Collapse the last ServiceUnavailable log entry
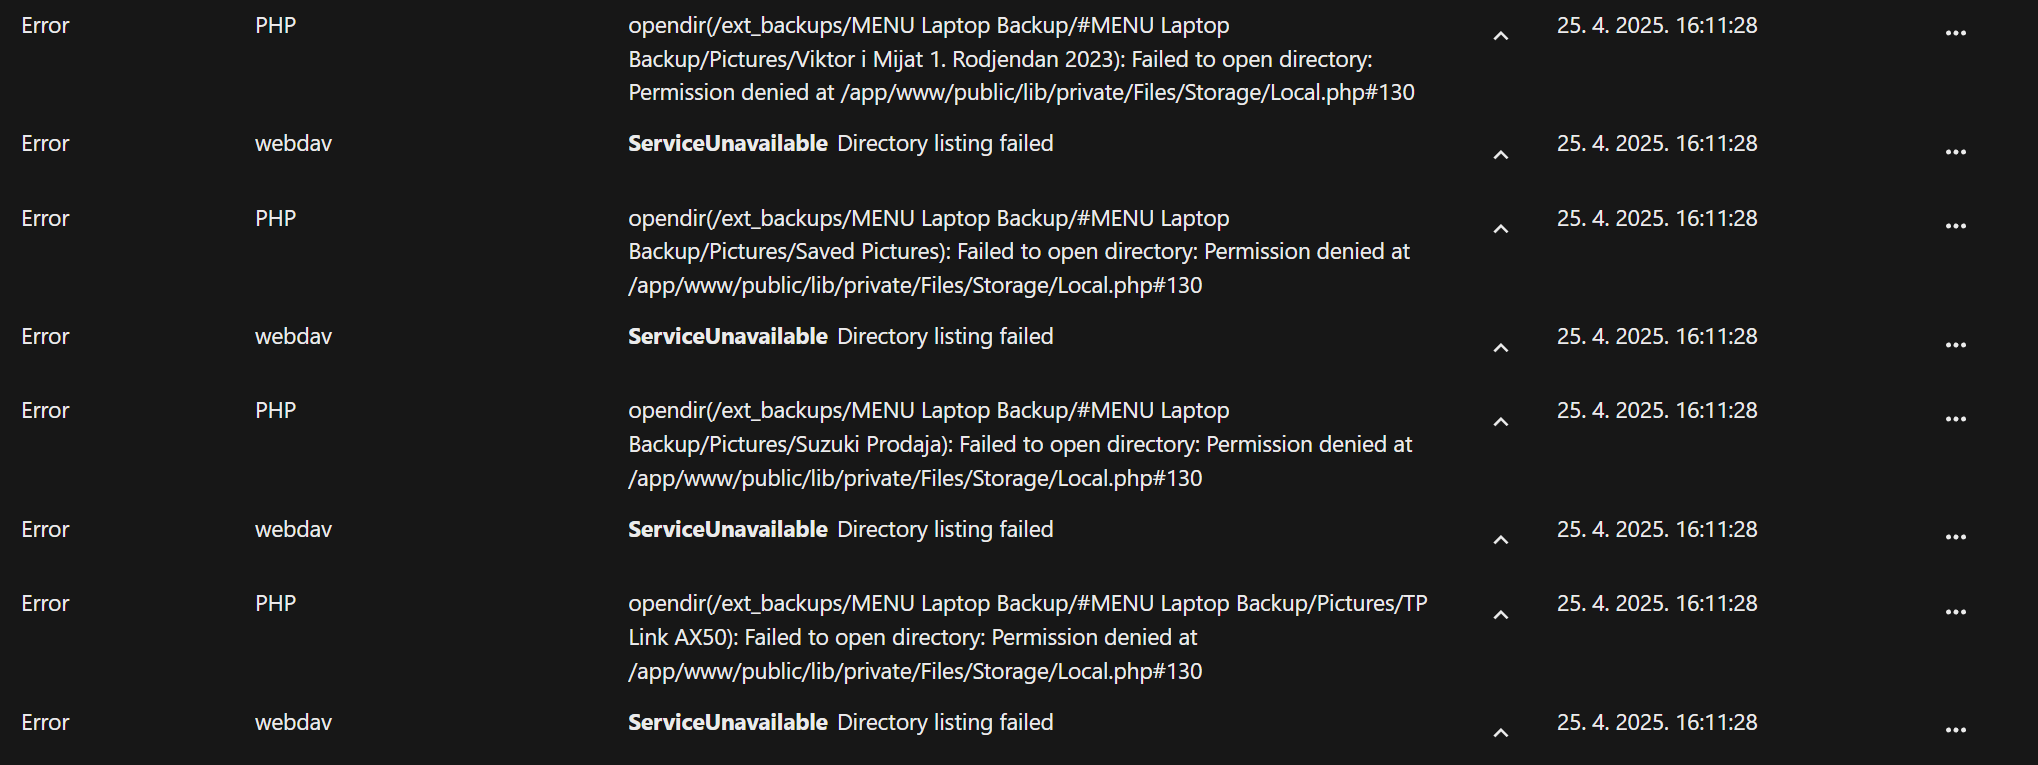Screen dimensions: 2038x765 tap(1500, 733)
